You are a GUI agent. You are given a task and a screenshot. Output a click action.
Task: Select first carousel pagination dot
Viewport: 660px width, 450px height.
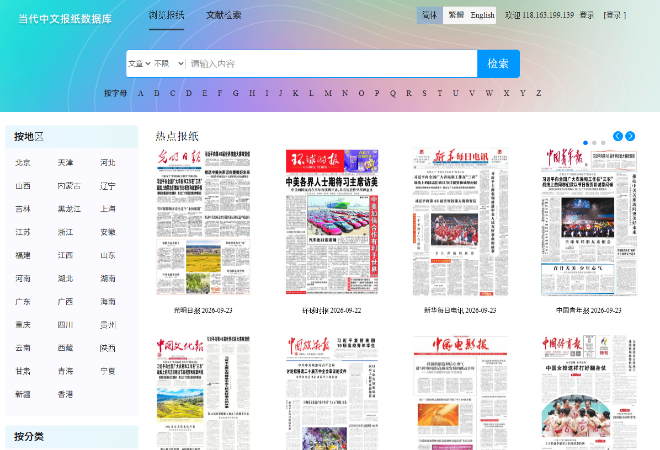click(x=585, y=143)
